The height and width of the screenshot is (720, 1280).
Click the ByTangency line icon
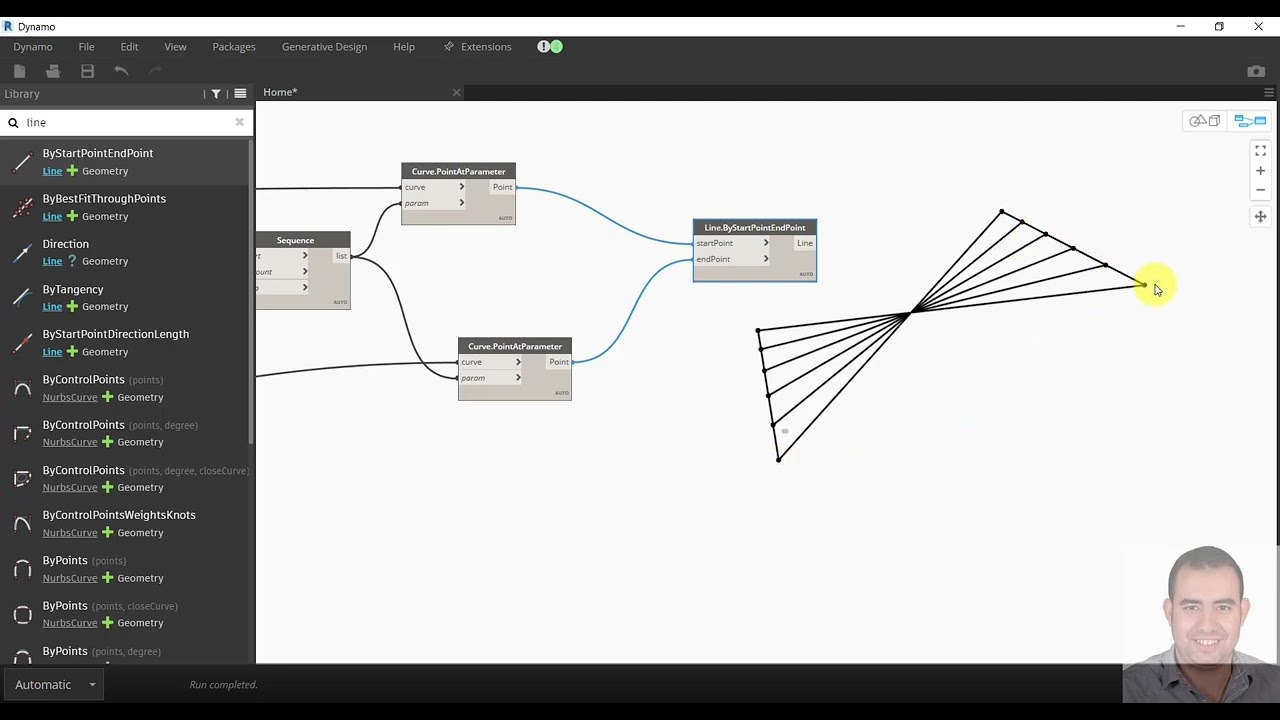pyautogui.click(x=22, y=297)
